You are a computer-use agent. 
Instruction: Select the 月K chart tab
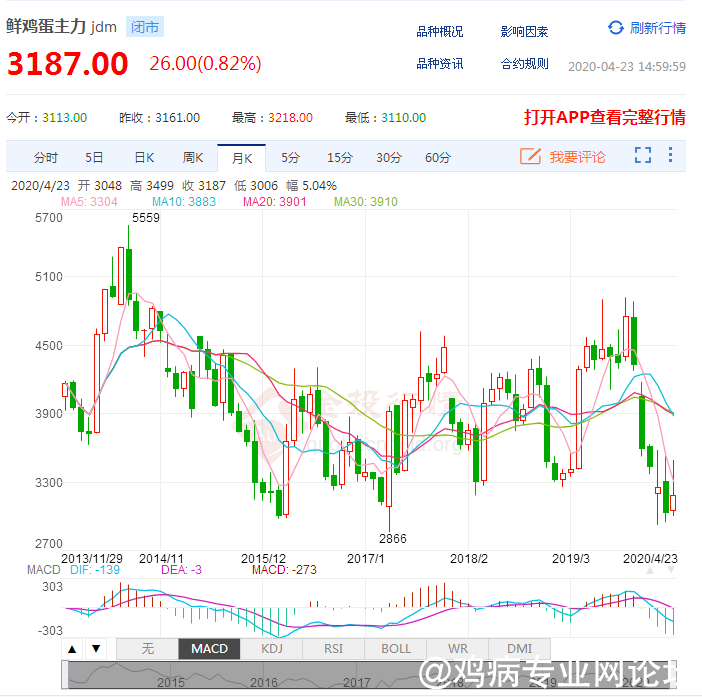242,158
